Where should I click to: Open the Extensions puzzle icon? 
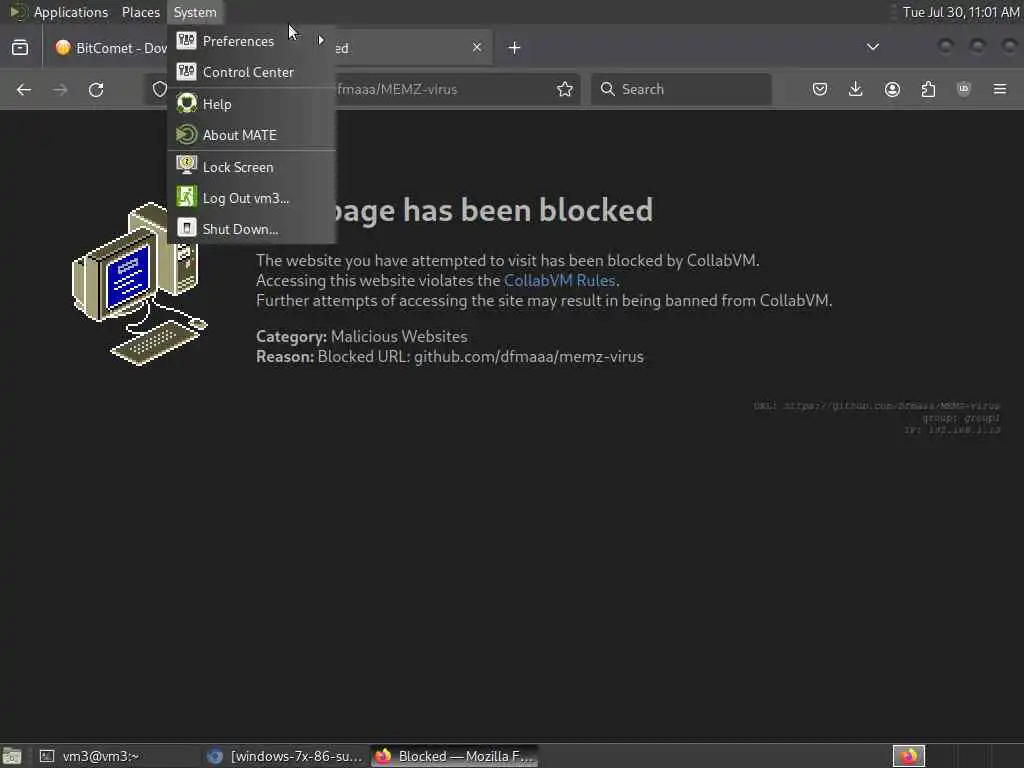[928, 89]
